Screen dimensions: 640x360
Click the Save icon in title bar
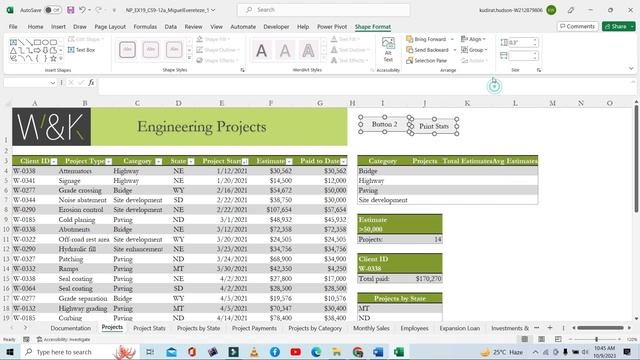(x=71, y=10)
